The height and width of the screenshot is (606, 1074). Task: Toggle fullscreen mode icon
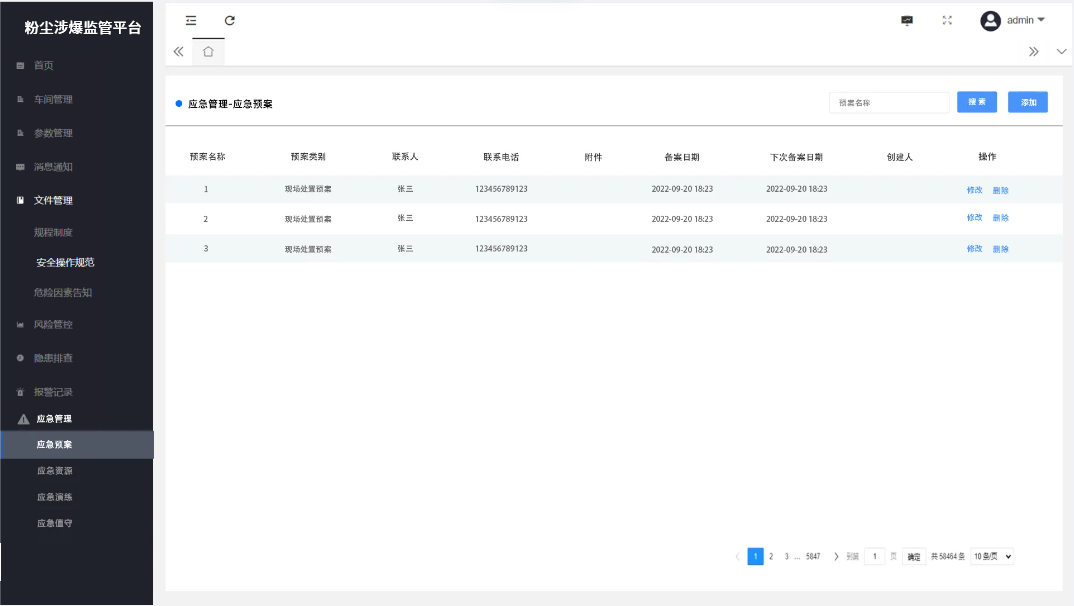(x=947, y=20)
